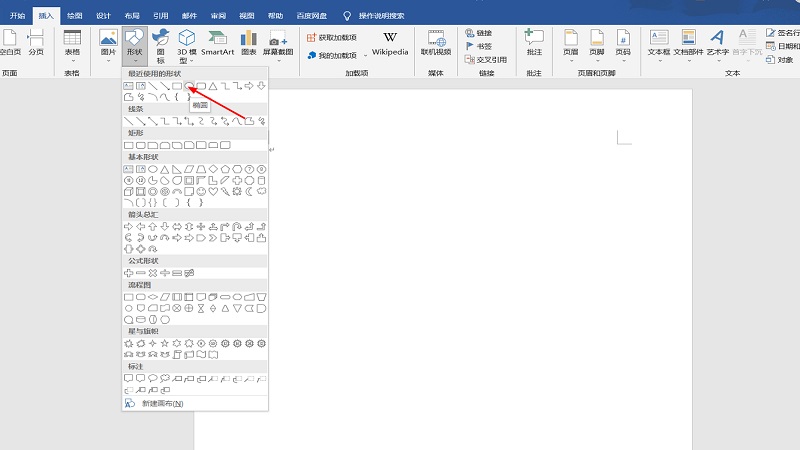Screen dimensions: 800x450
Task: Open Wikipedia add-in
Action: point(389,42)
